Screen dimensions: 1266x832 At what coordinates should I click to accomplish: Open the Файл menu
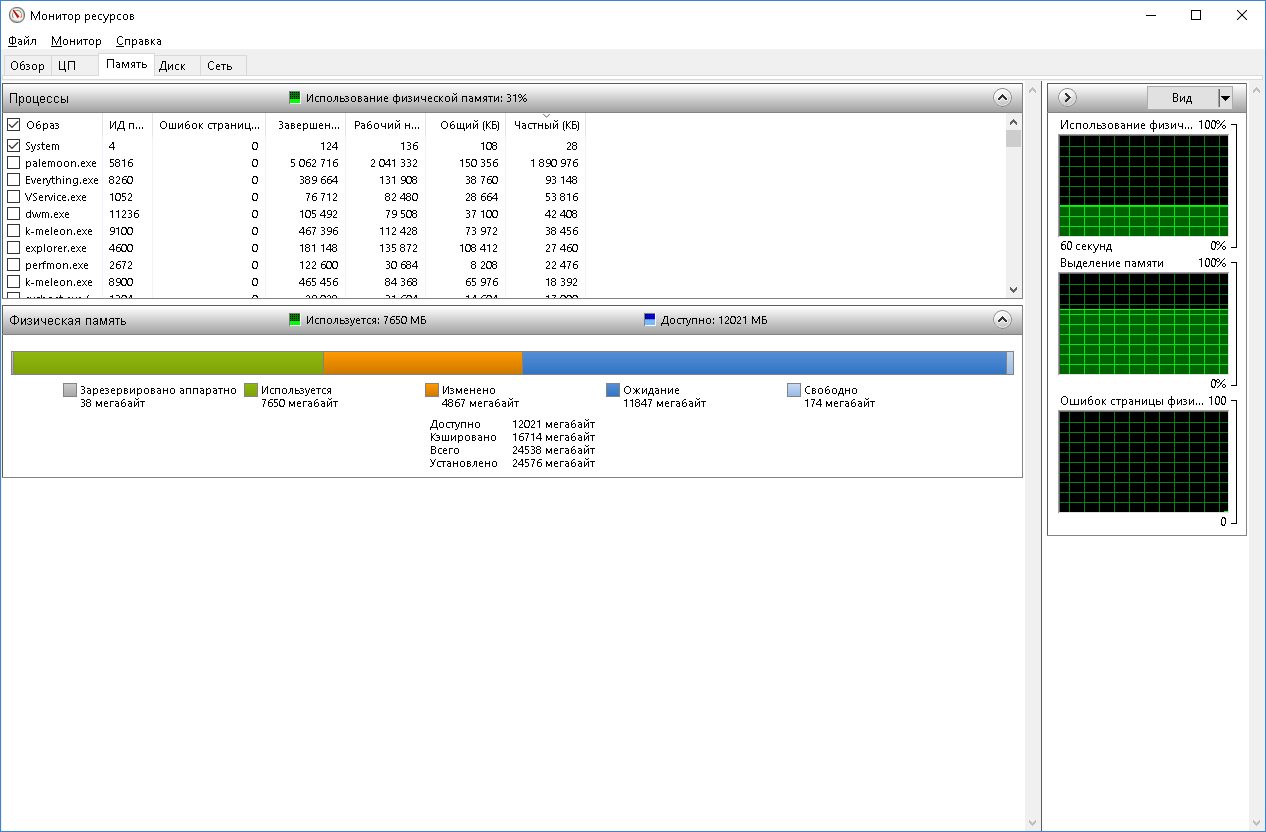(x=22, y=41)
